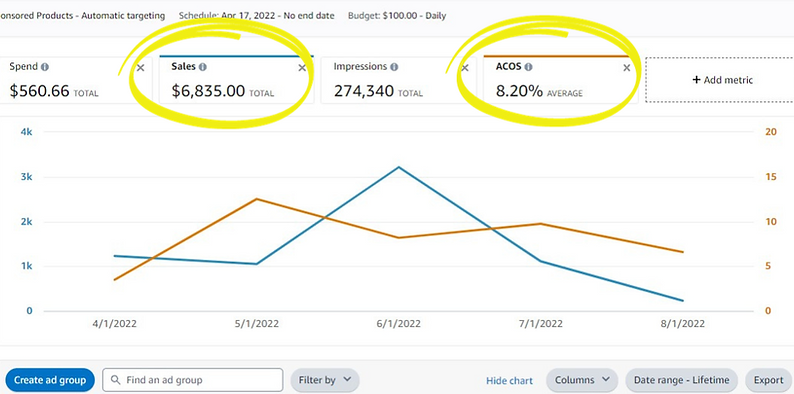Select the ACOS metric card

[561, 80]
